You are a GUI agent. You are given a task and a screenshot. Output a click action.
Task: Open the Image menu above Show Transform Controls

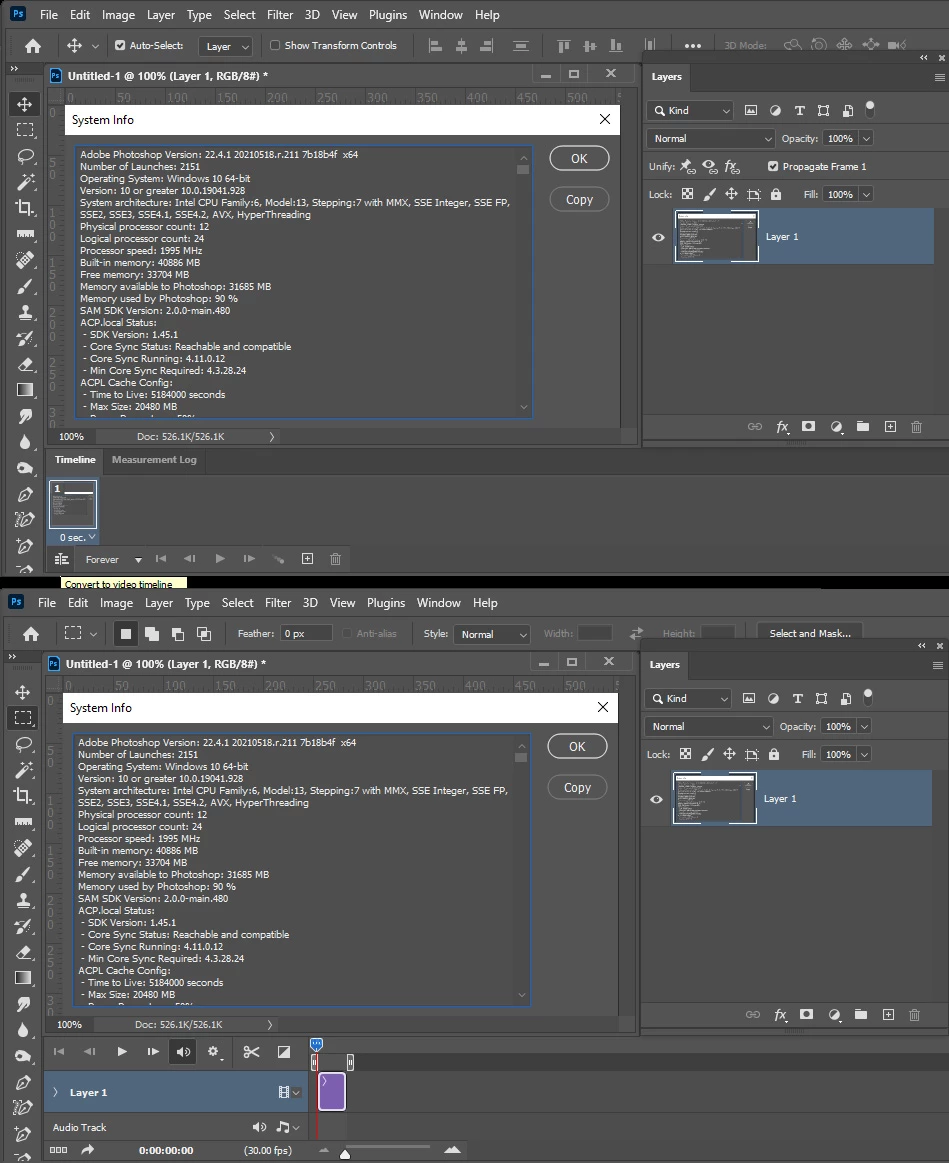click(118, 15)
